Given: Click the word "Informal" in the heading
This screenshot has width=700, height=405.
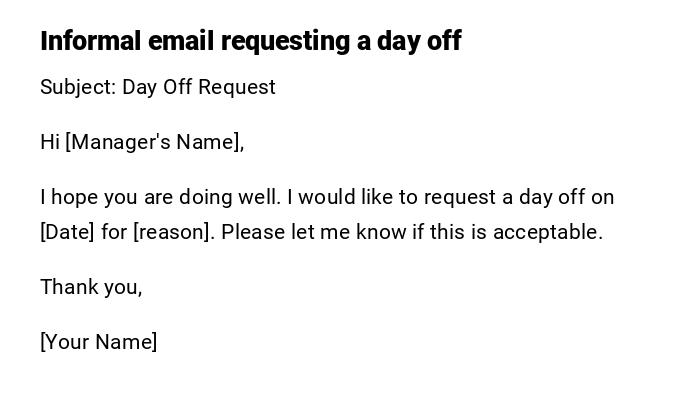Looking at the screenshot, I should click(91, 42).
